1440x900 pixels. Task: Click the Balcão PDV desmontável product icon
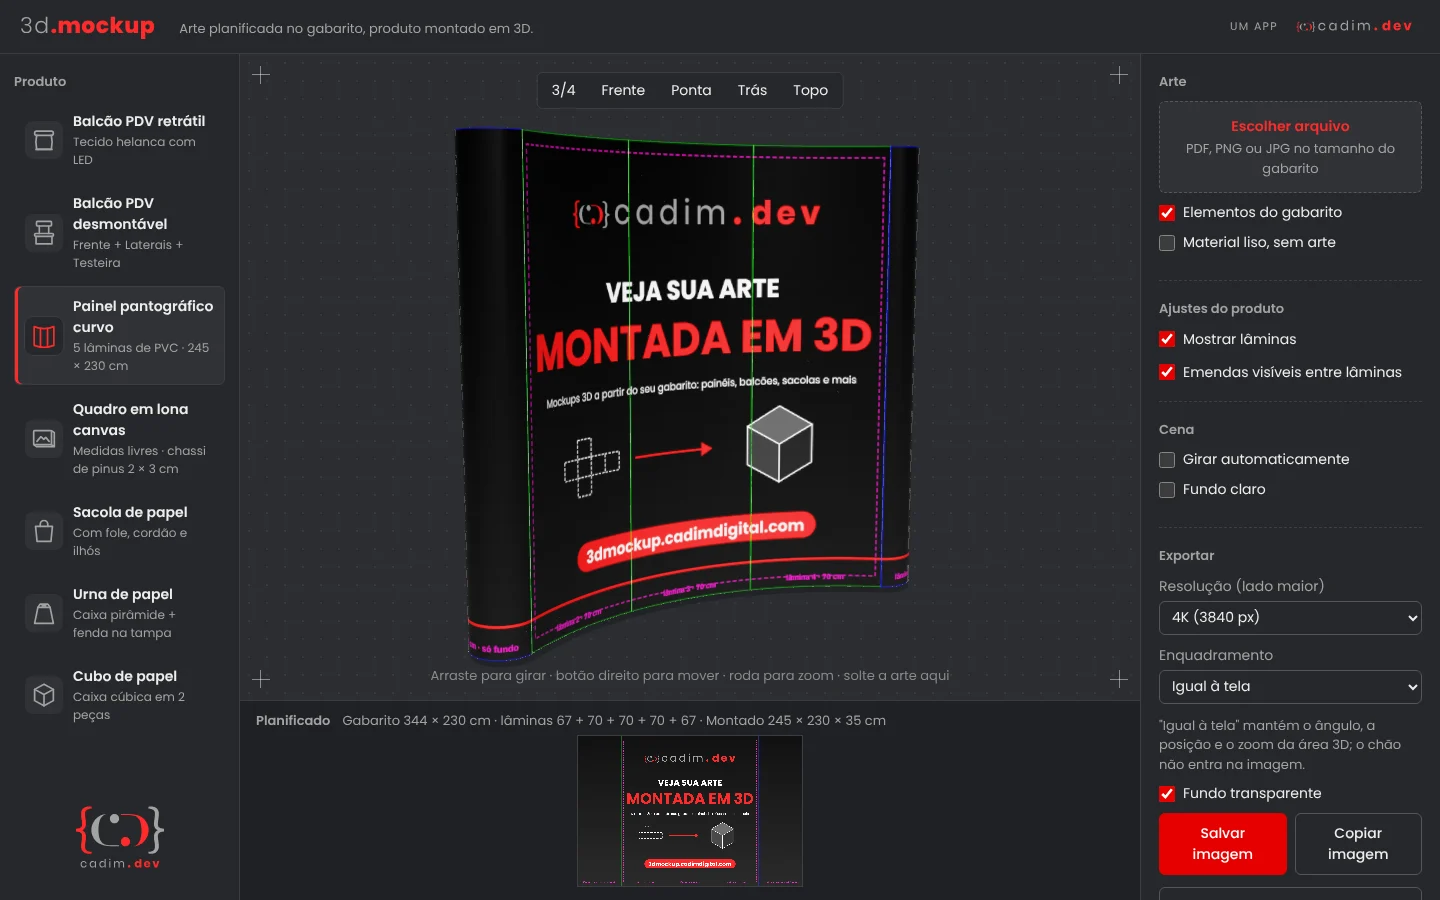(44, 232)
